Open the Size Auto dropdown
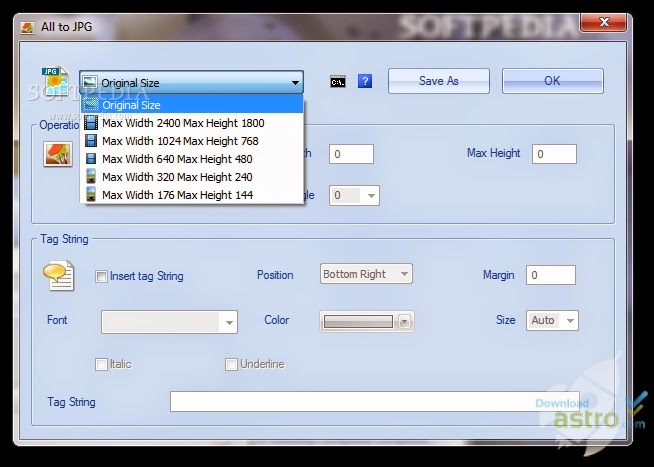Image resolution: width=654 pixels, height=467 pixels. click(552, 320)
